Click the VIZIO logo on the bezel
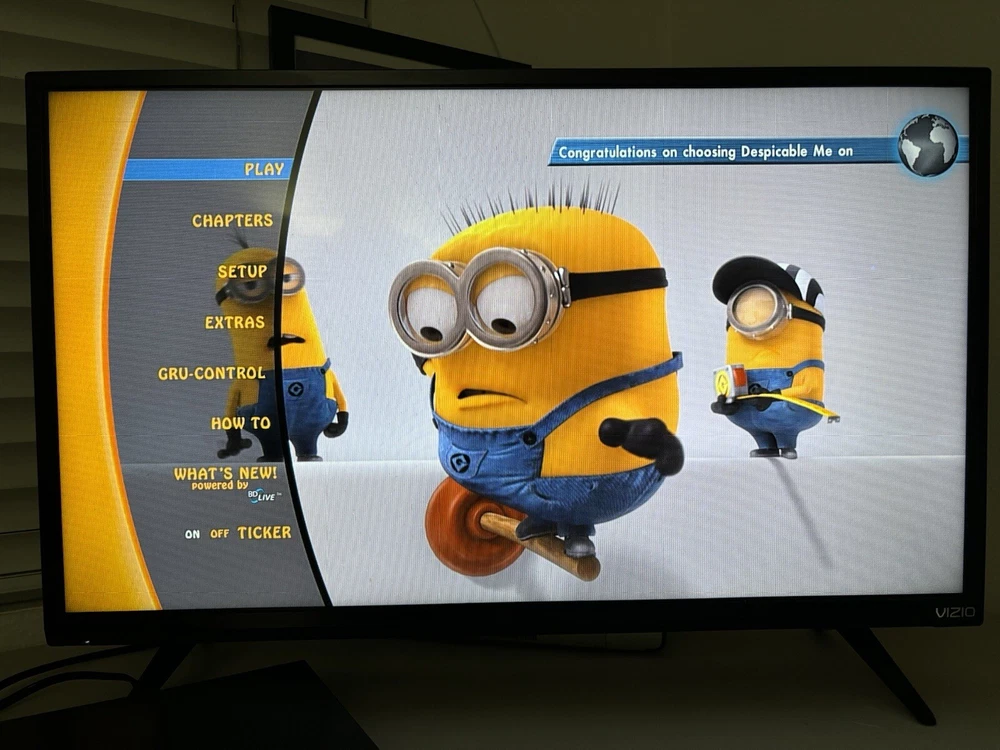This screenshot has width=1000, height=750. (x=954, y=612)
